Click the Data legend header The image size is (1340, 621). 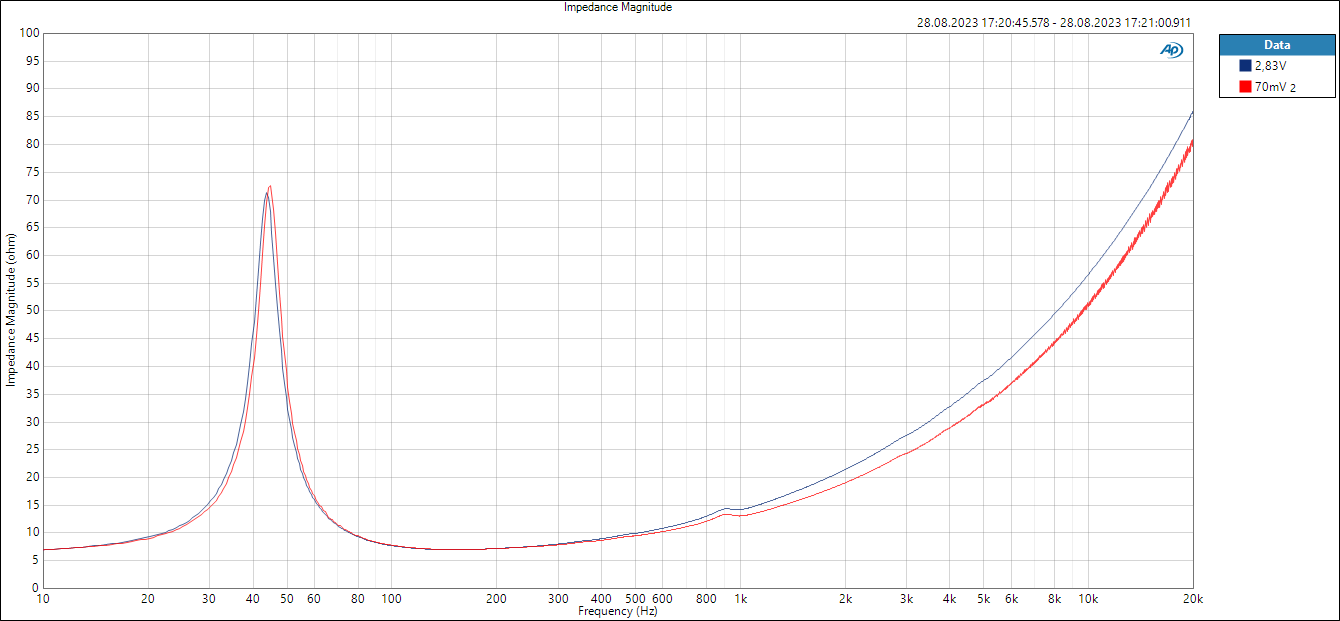pos(1277,44)
